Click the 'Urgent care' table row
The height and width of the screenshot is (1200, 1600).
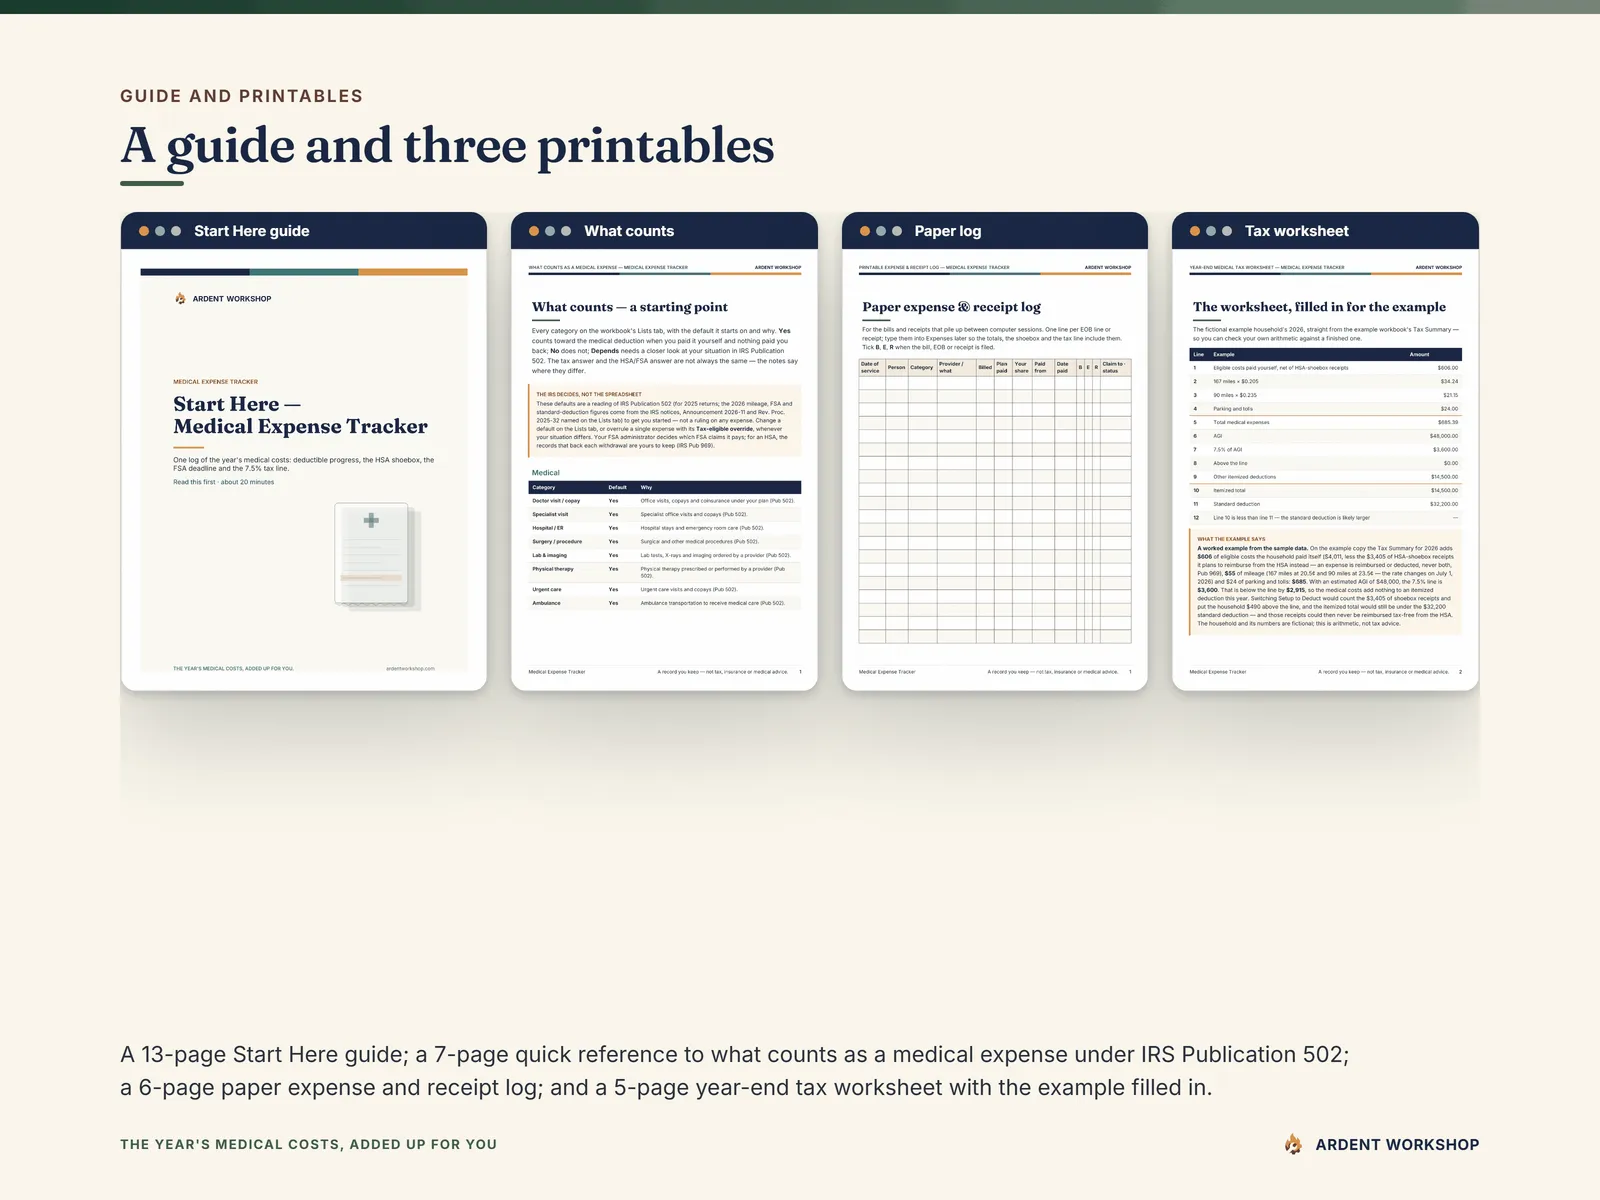tap(664, 589)
